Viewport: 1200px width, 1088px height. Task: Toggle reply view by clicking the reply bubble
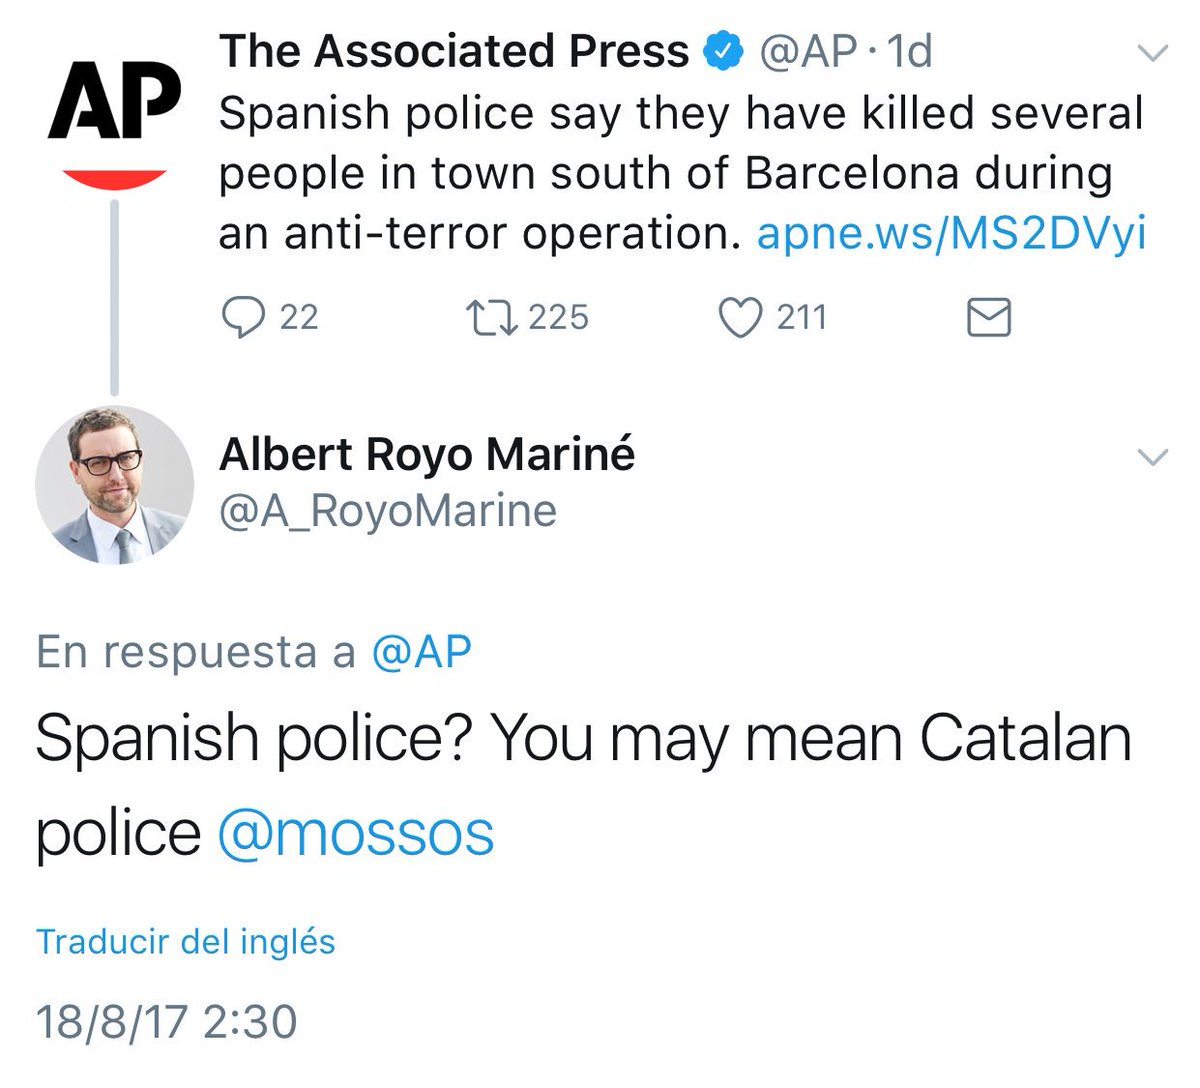click(246, 318)
